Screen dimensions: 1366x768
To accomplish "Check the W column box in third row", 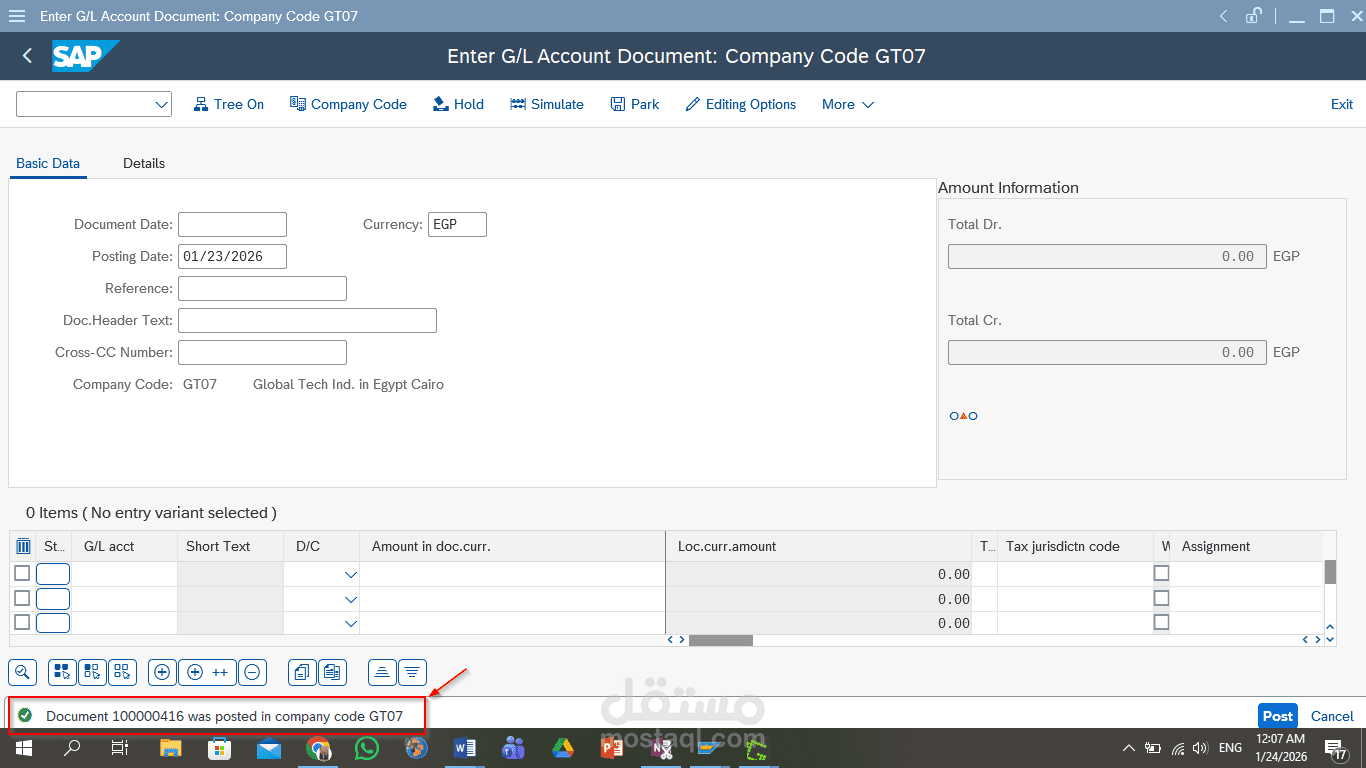I will [1161, 622].
